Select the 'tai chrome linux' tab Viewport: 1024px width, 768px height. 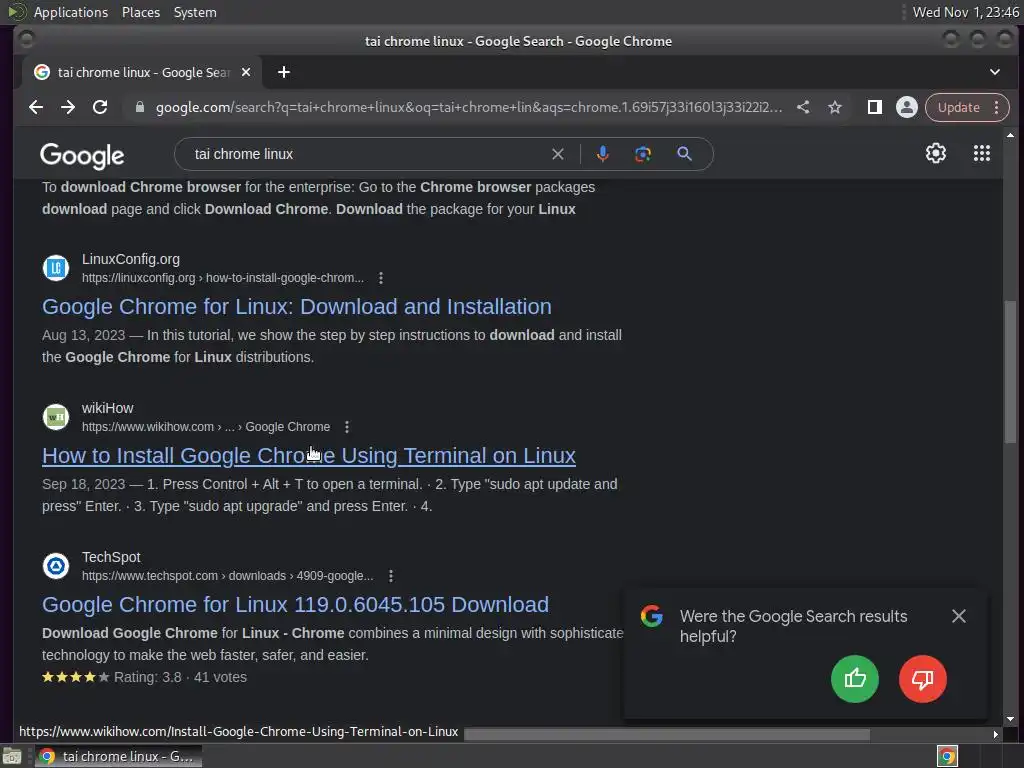click(143, 72)
